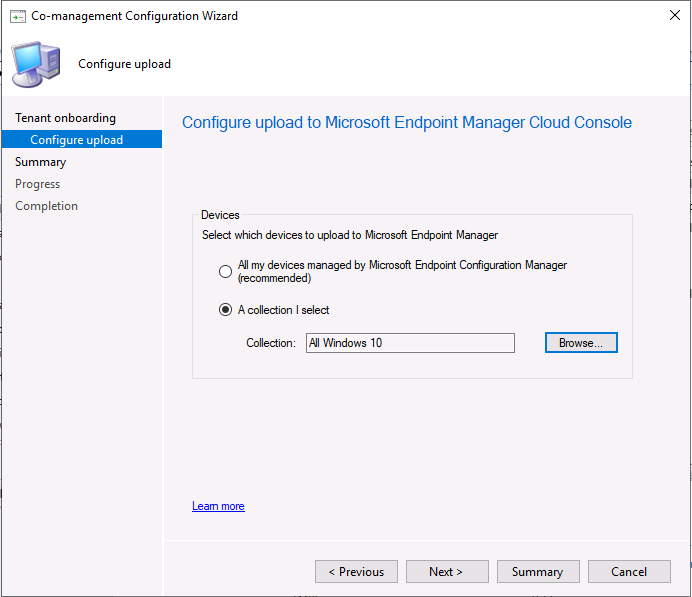Select the Completion step in sidebar
The height and width of the screenshot is (597, 692).
pos(46,206)
